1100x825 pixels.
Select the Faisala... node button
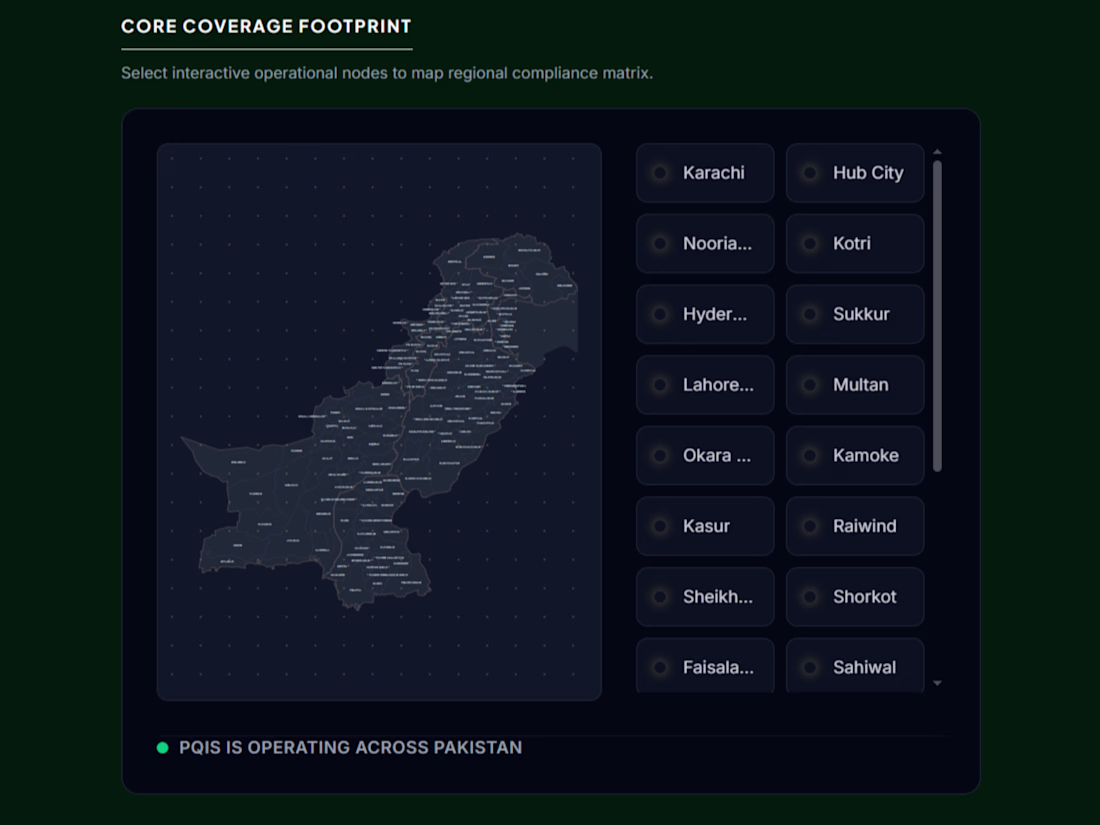coord(705,666)
